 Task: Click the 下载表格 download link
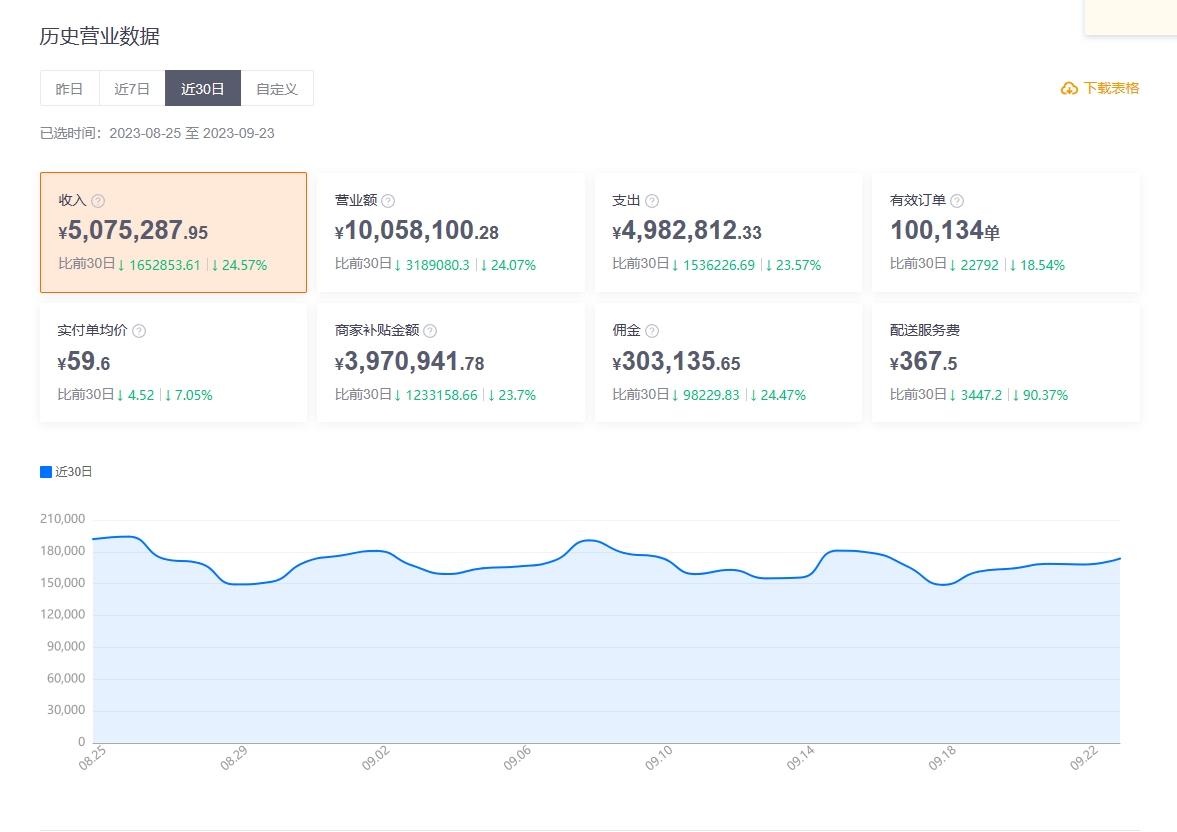tap(1111, 88)
